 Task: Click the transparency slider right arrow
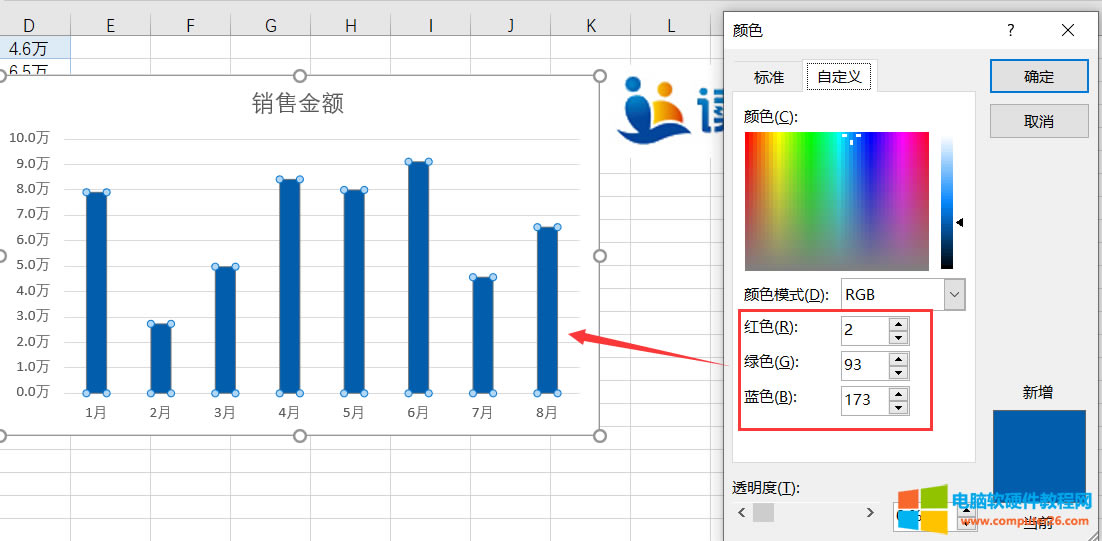point(870,512)
